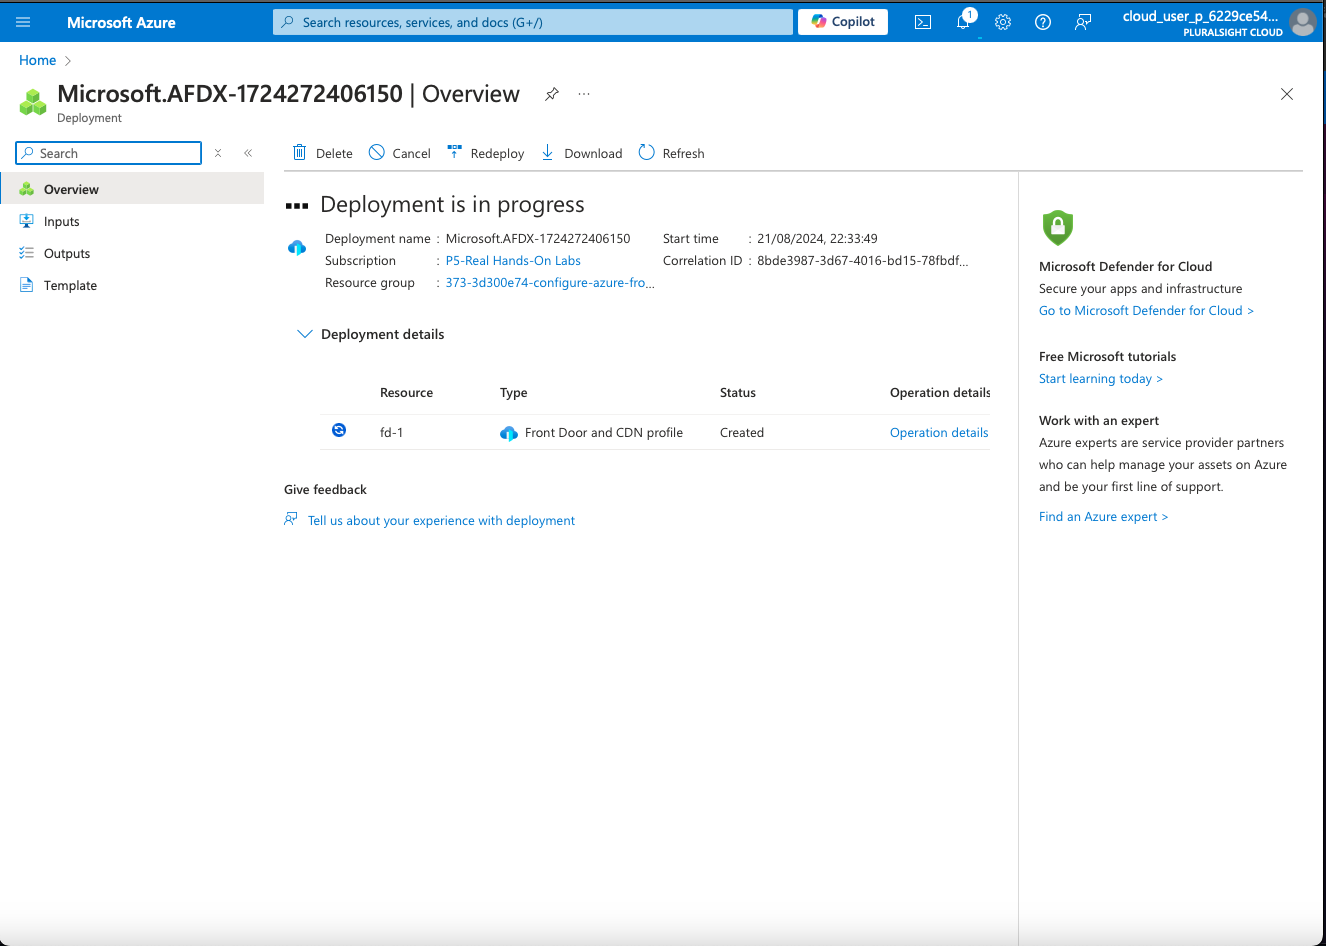
Task: Click the feedback person icon under Give feedback
Action: click(x=291, y=519)
